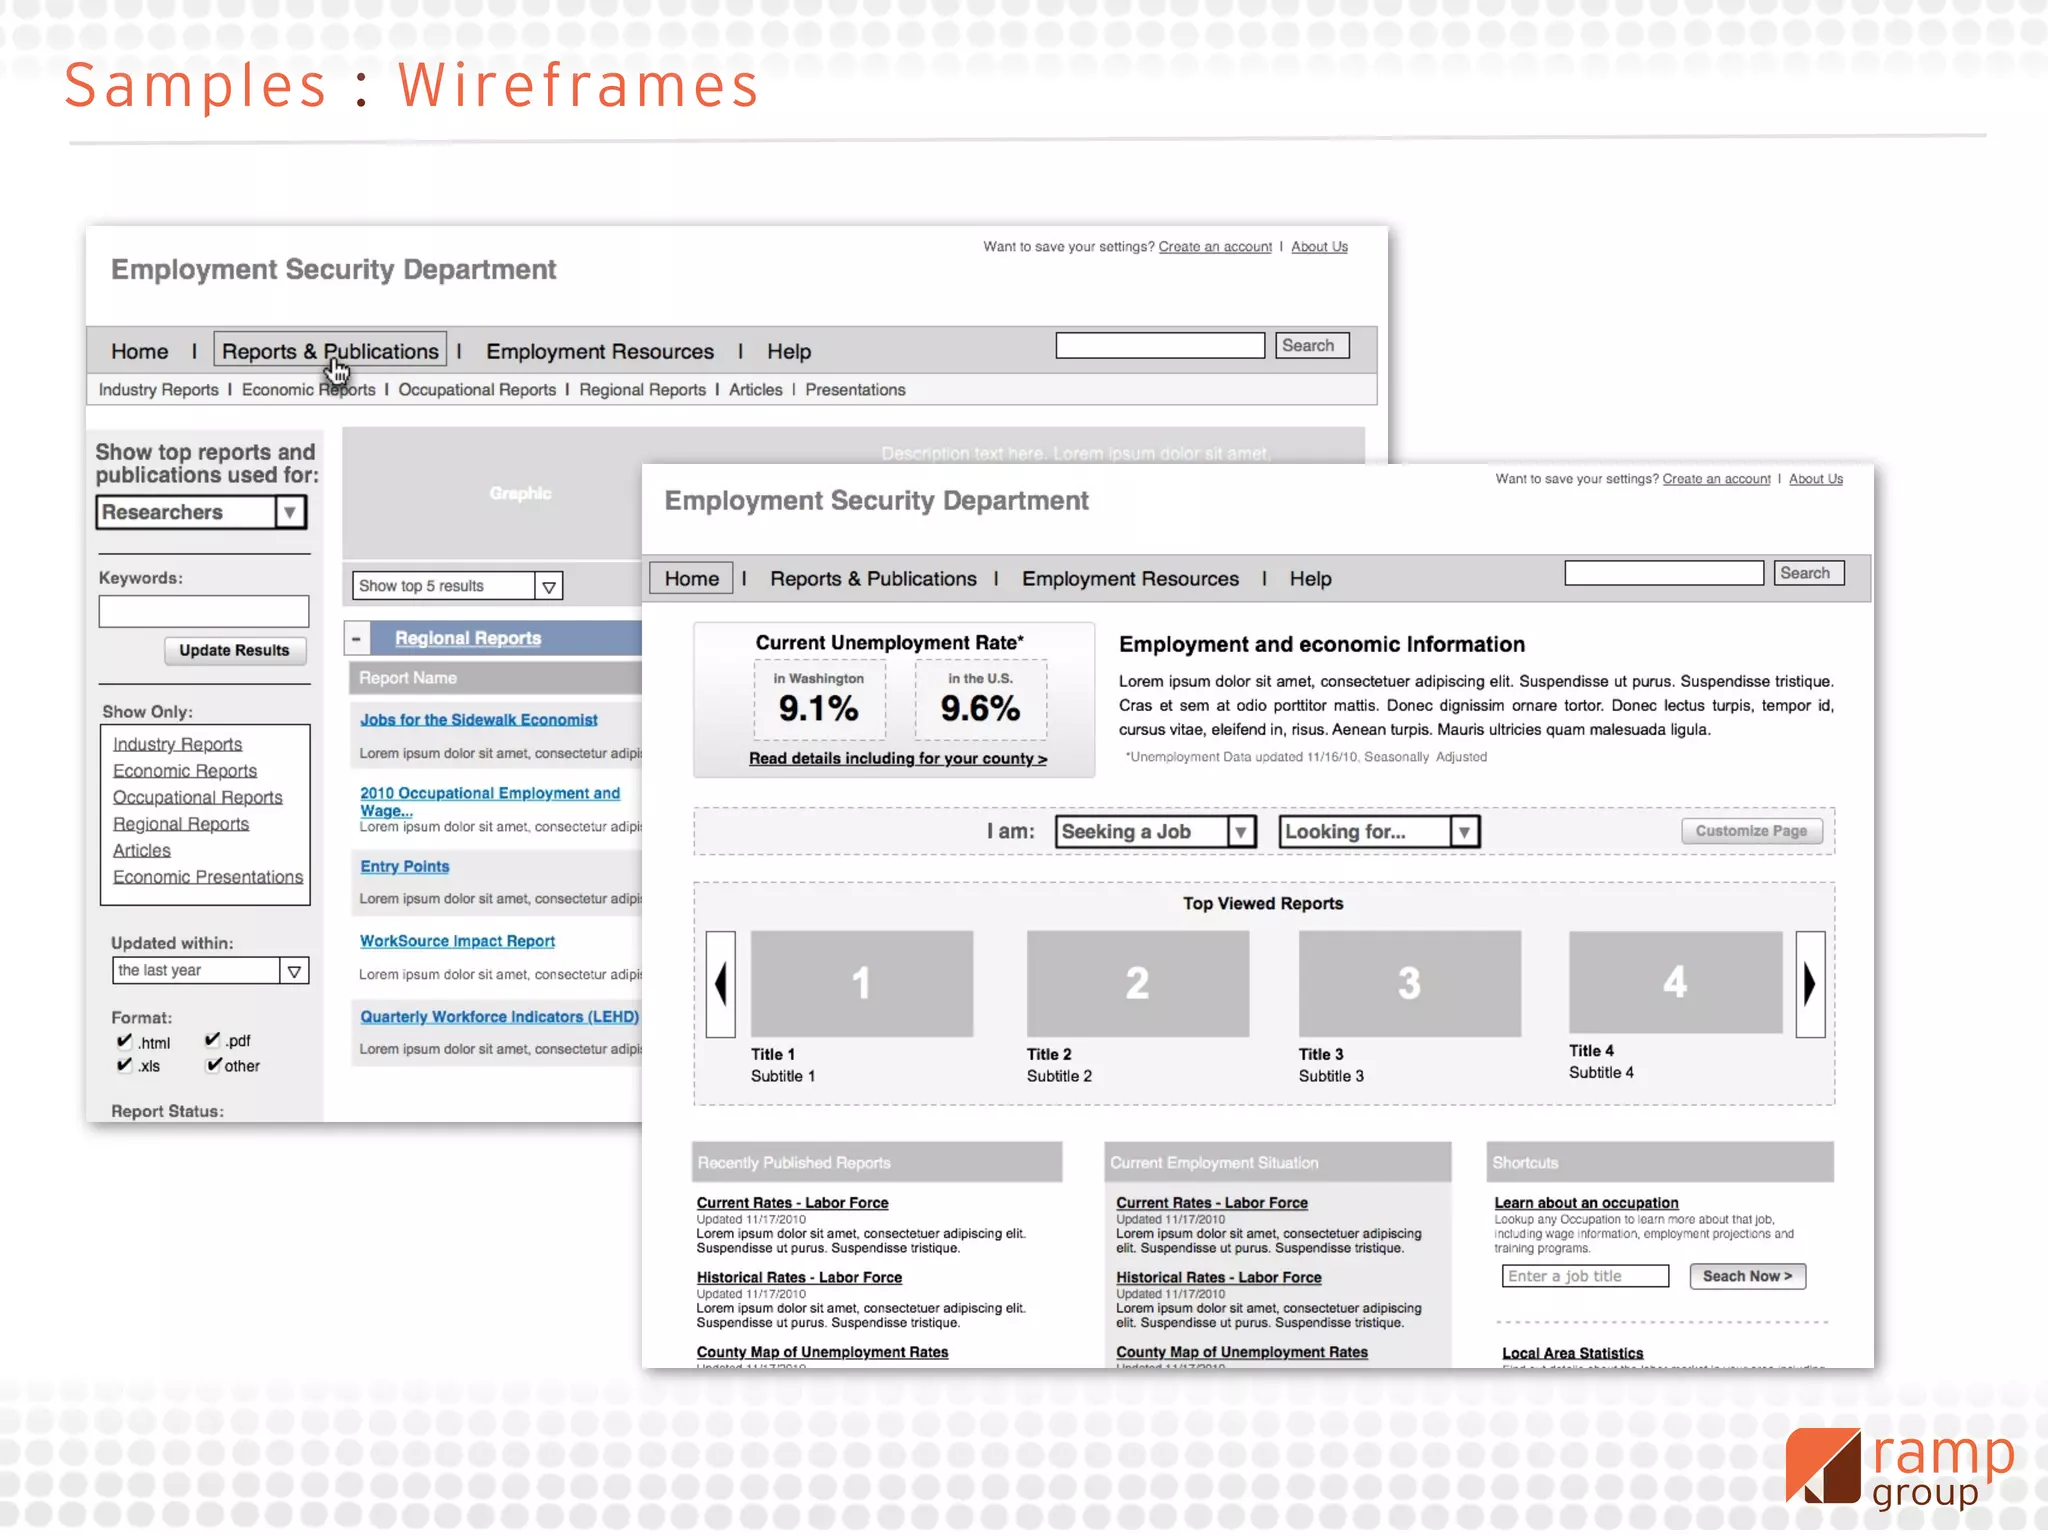
Task: Click the Enter a job title field
Action: (1585, 1277)
